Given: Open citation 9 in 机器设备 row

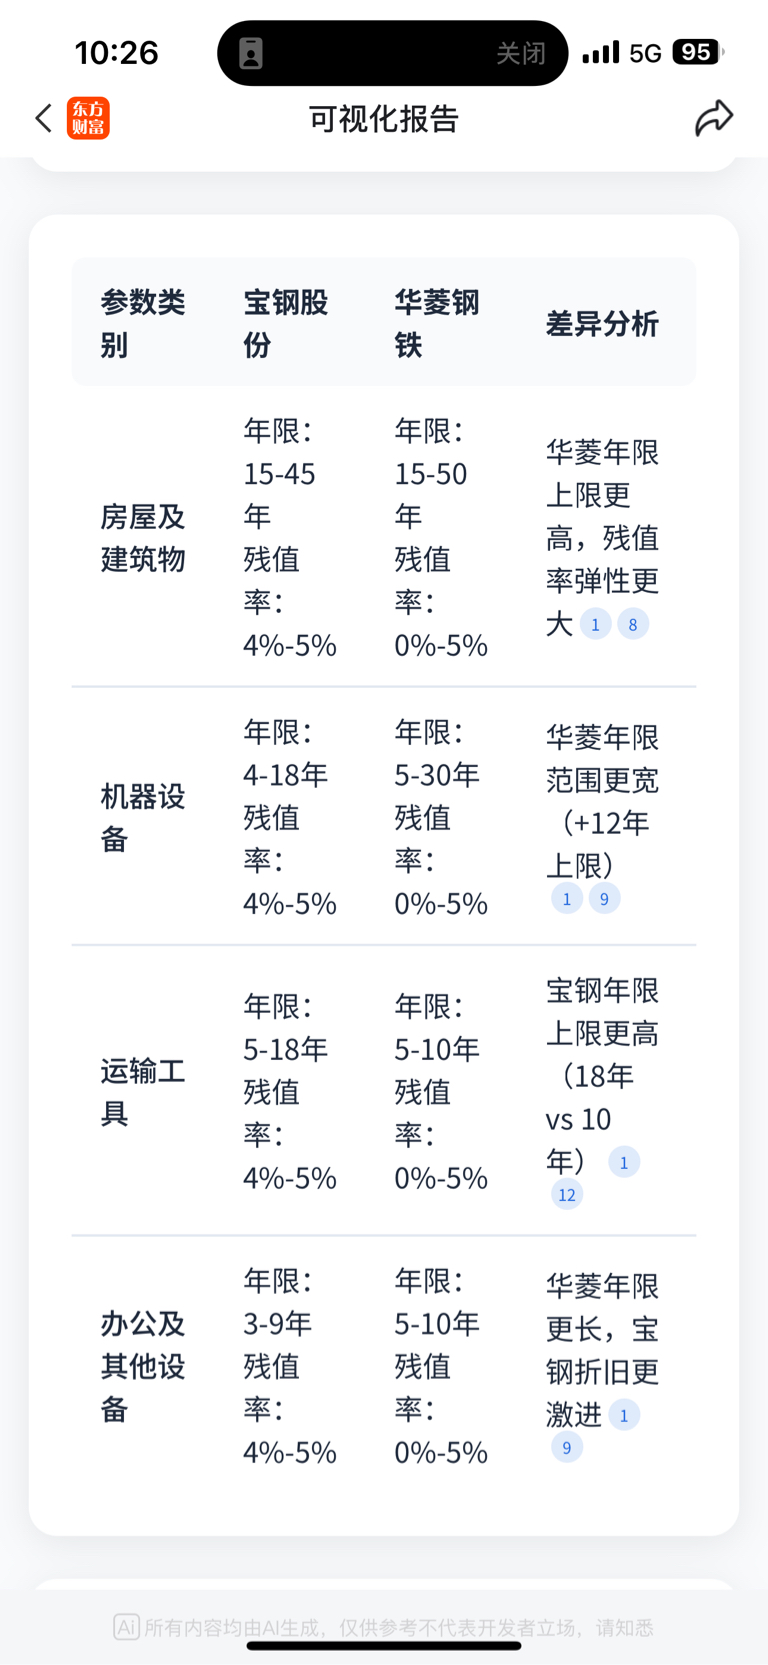Looking at the screenshot, I should pyautogui.click(x=604, y=898).
